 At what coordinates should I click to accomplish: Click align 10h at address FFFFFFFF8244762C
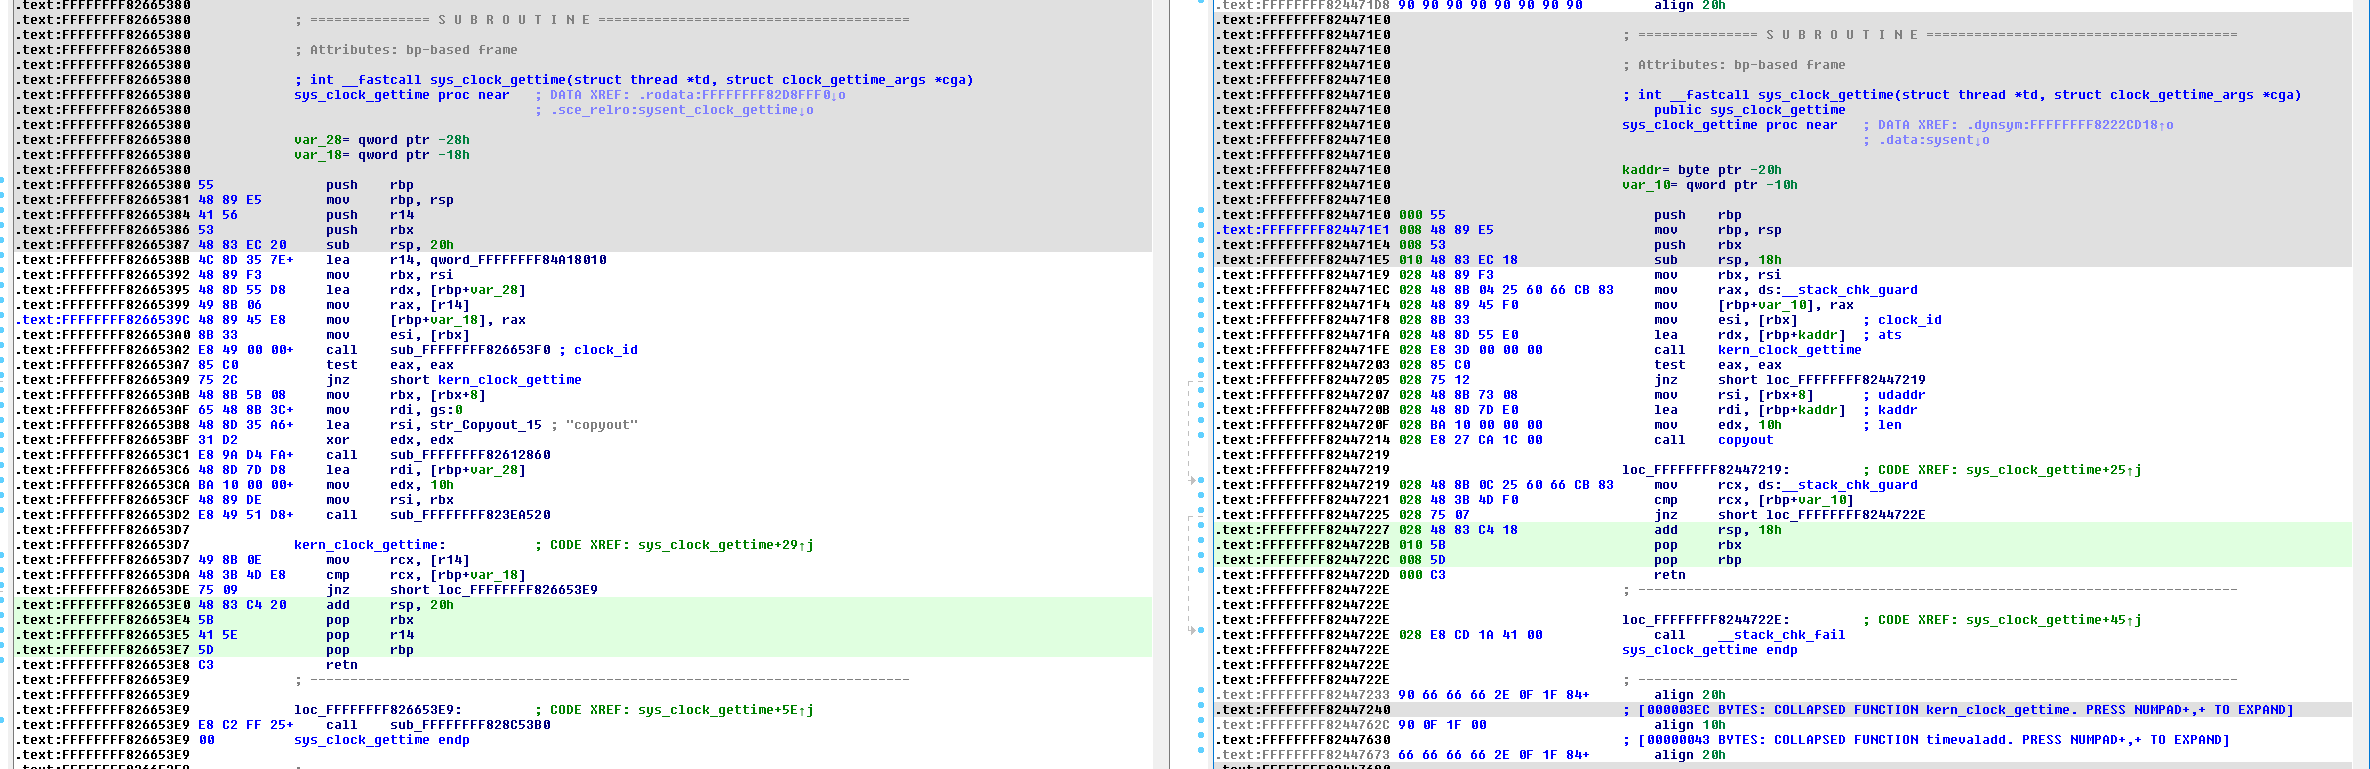pos(1689,725)
